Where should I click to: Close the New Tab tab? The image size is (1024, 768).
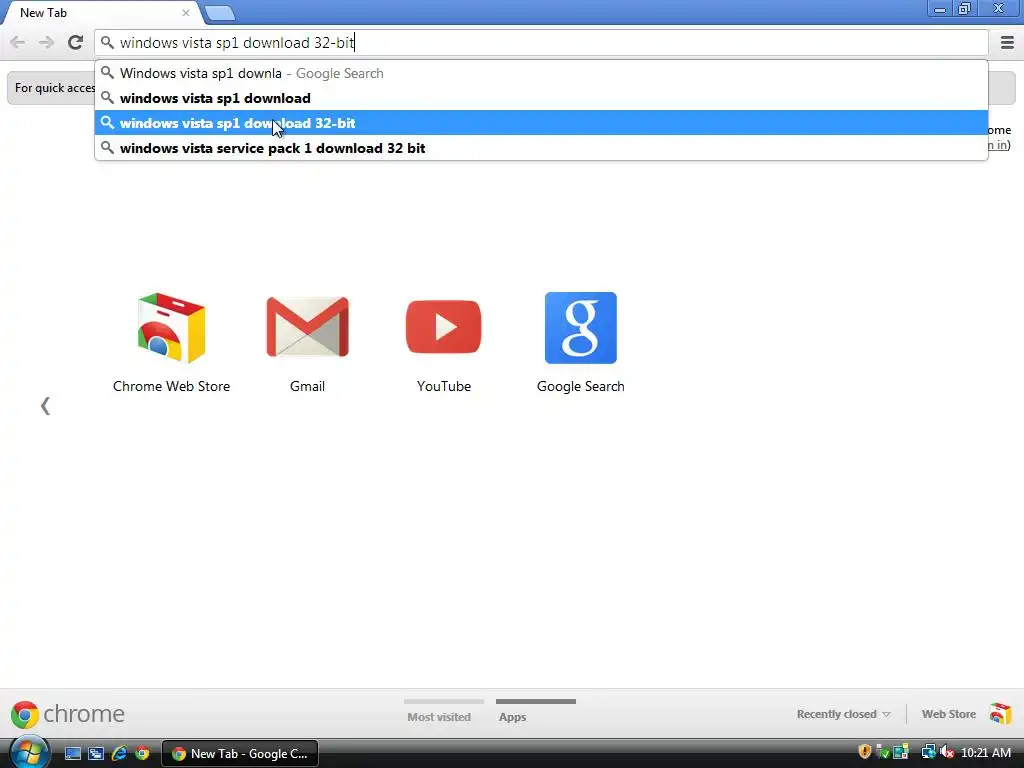[x=185, y=12]
